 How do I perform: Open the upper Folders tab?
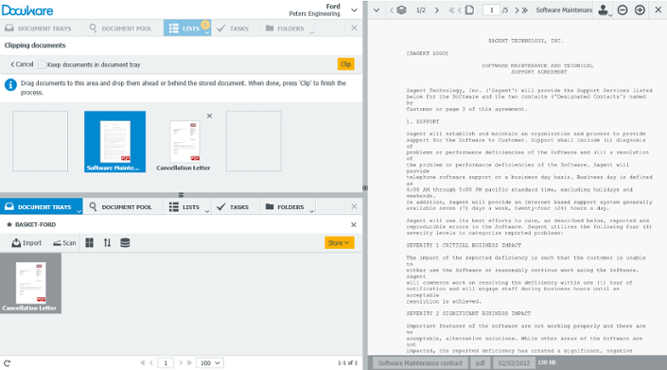285,28
